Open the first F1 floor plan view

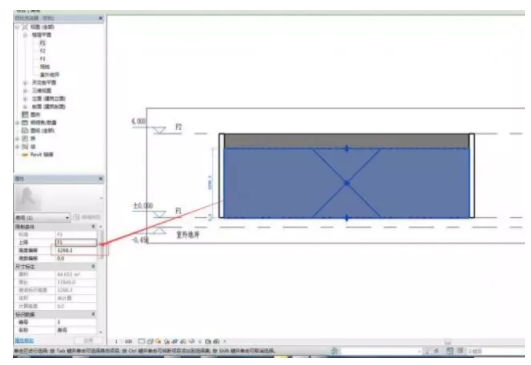[42, 43]
